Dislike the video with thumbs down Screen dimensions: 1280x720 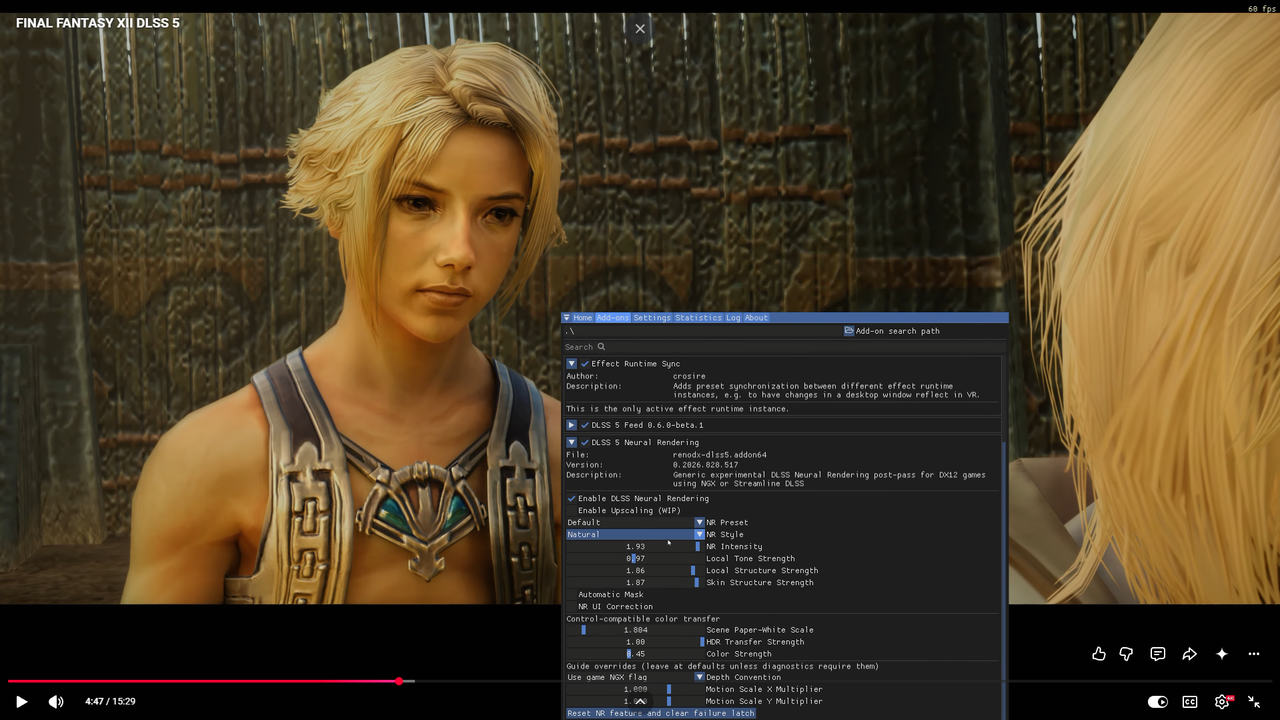point(1126,654)
